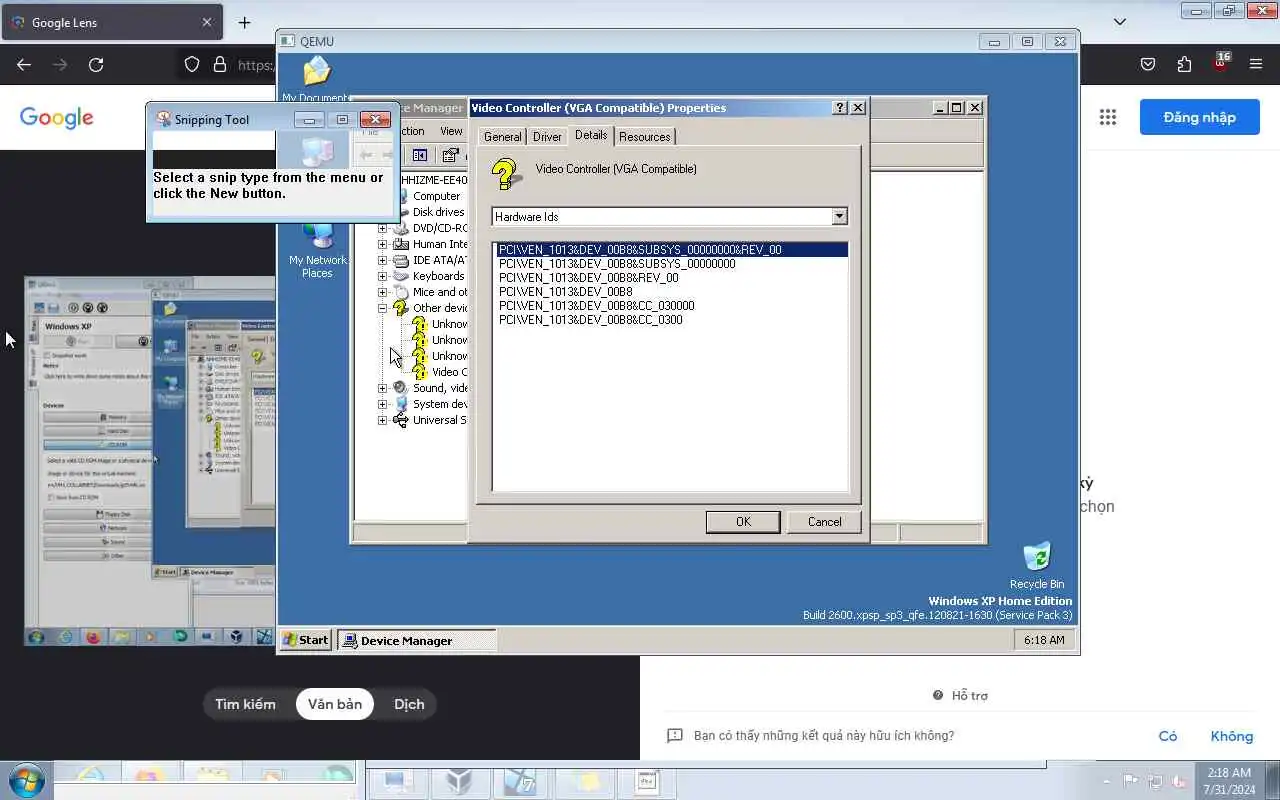
Task: Select the PCI\VEN_1013&DEV_00B8&CC_030000 row
Action: [x=596, y=306]
